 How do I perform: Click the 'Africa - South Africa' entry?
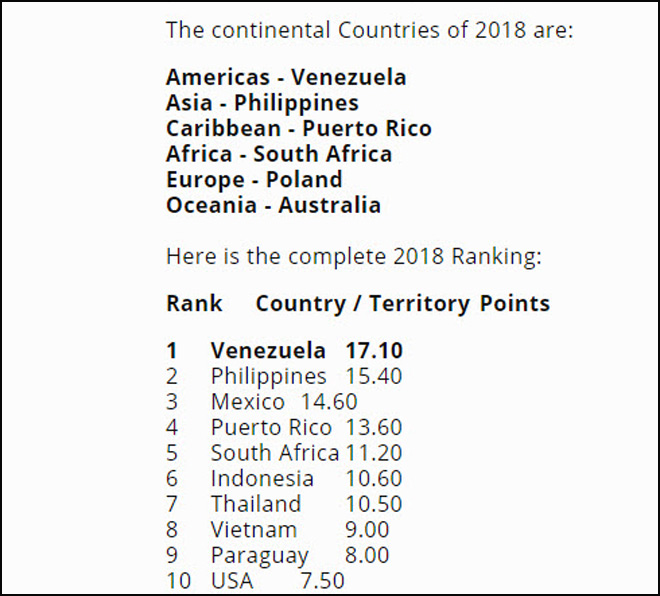(x=279, y=154)
